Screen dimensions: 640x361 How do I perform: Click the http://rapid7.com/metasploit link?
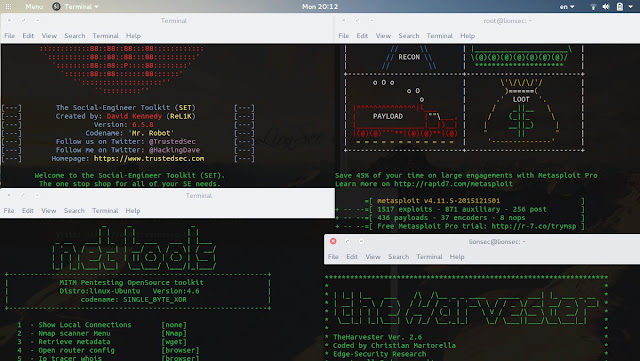453,184
